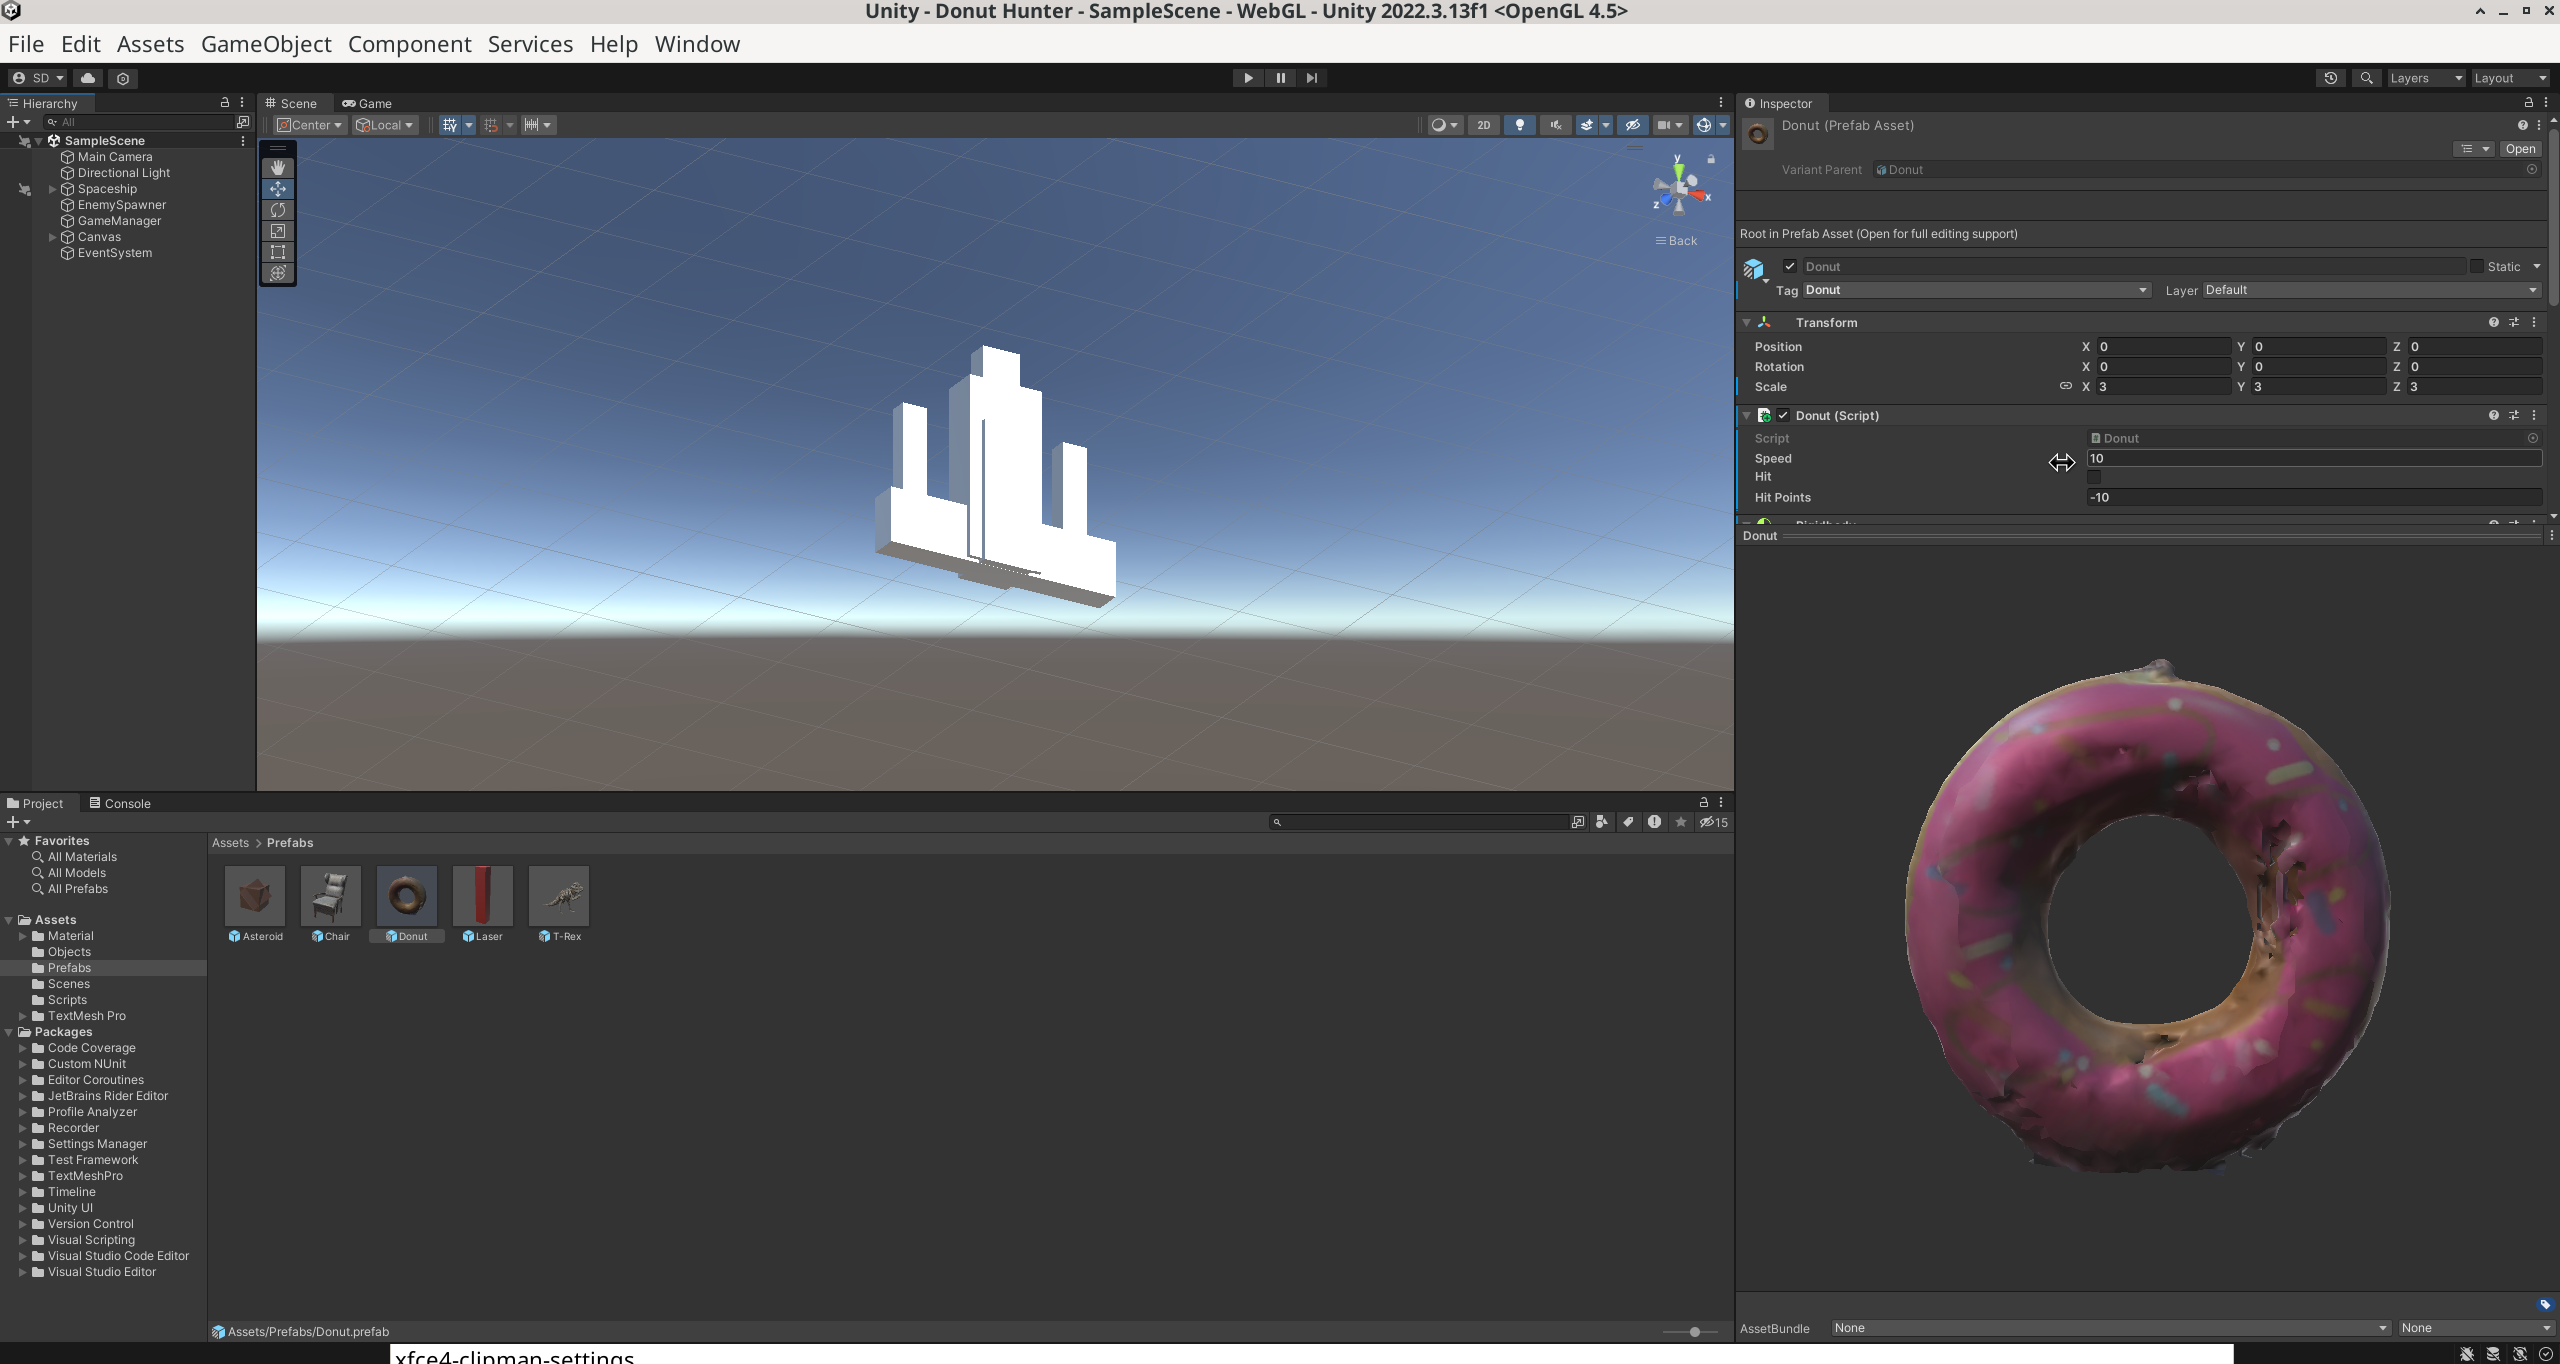This screenshot has width=2560, height=1364.
Task: Expand the Spaceship hierarchy item
Action: point(53,189)
